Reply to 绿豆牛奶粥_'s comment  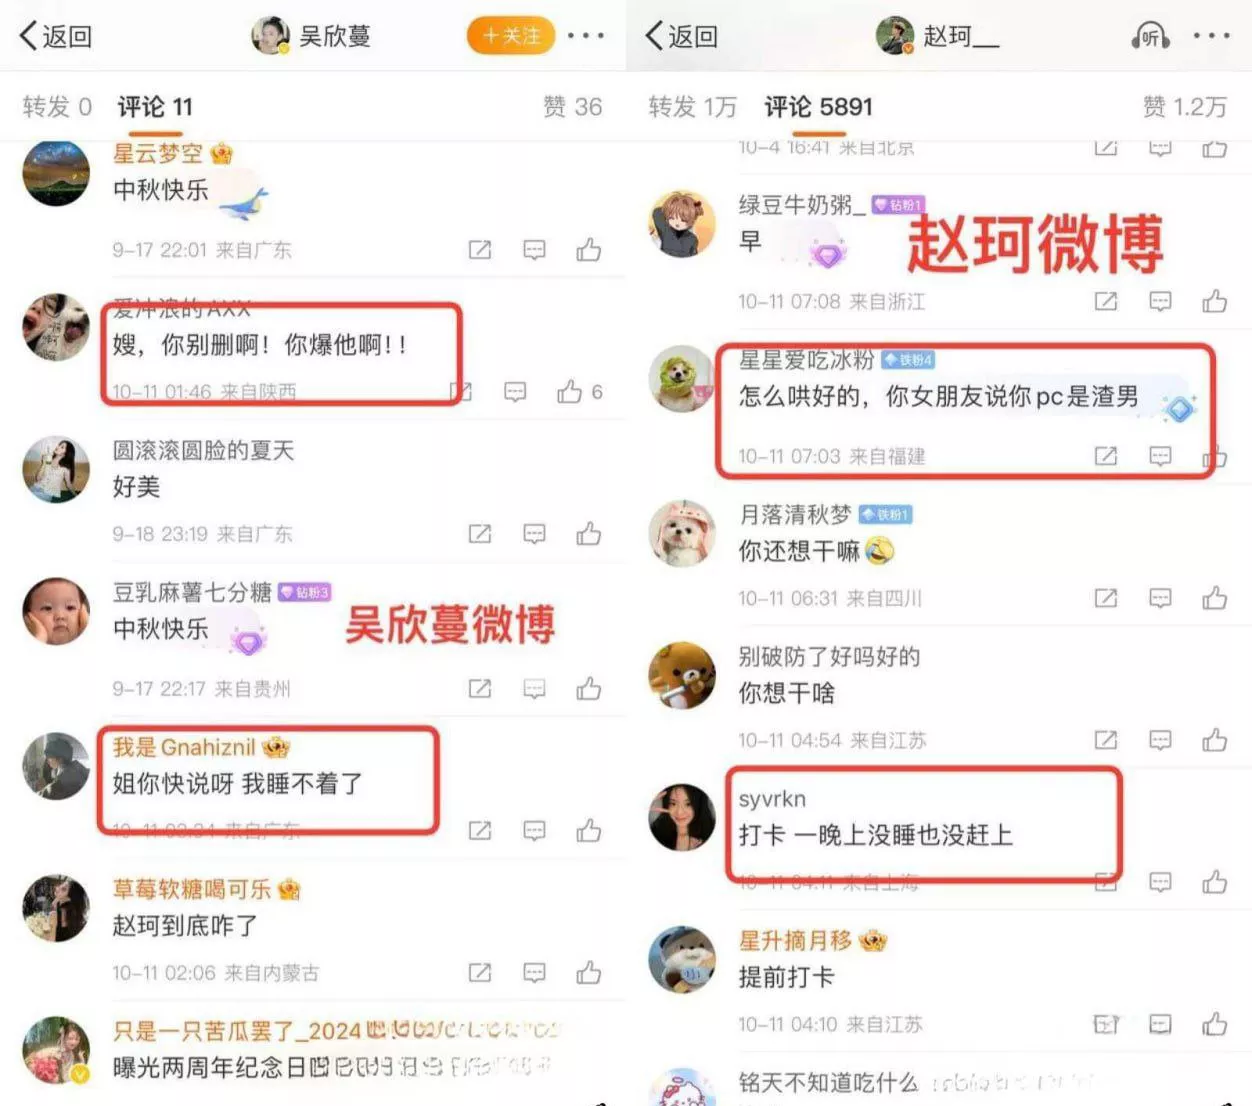point(1160,300)
